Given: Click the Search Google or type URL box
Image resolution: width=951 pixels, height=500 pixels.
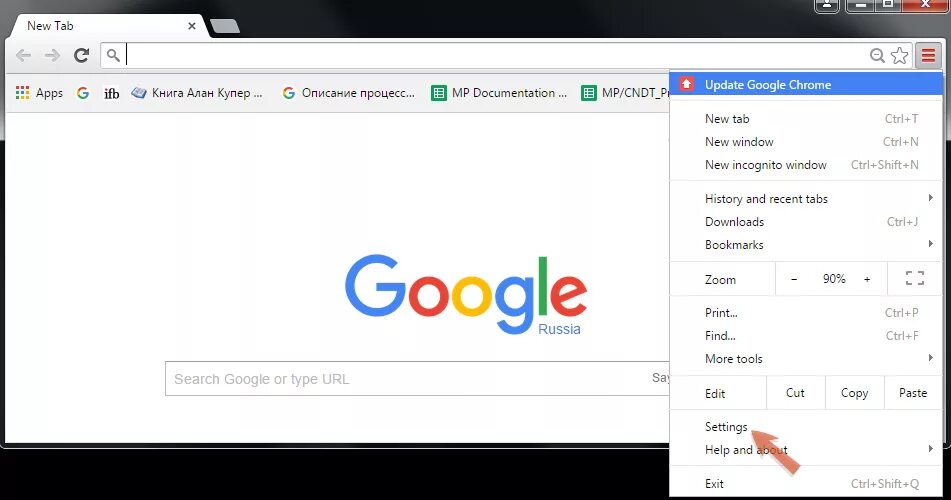Looking at the screenshot, I should pos(417,379).
